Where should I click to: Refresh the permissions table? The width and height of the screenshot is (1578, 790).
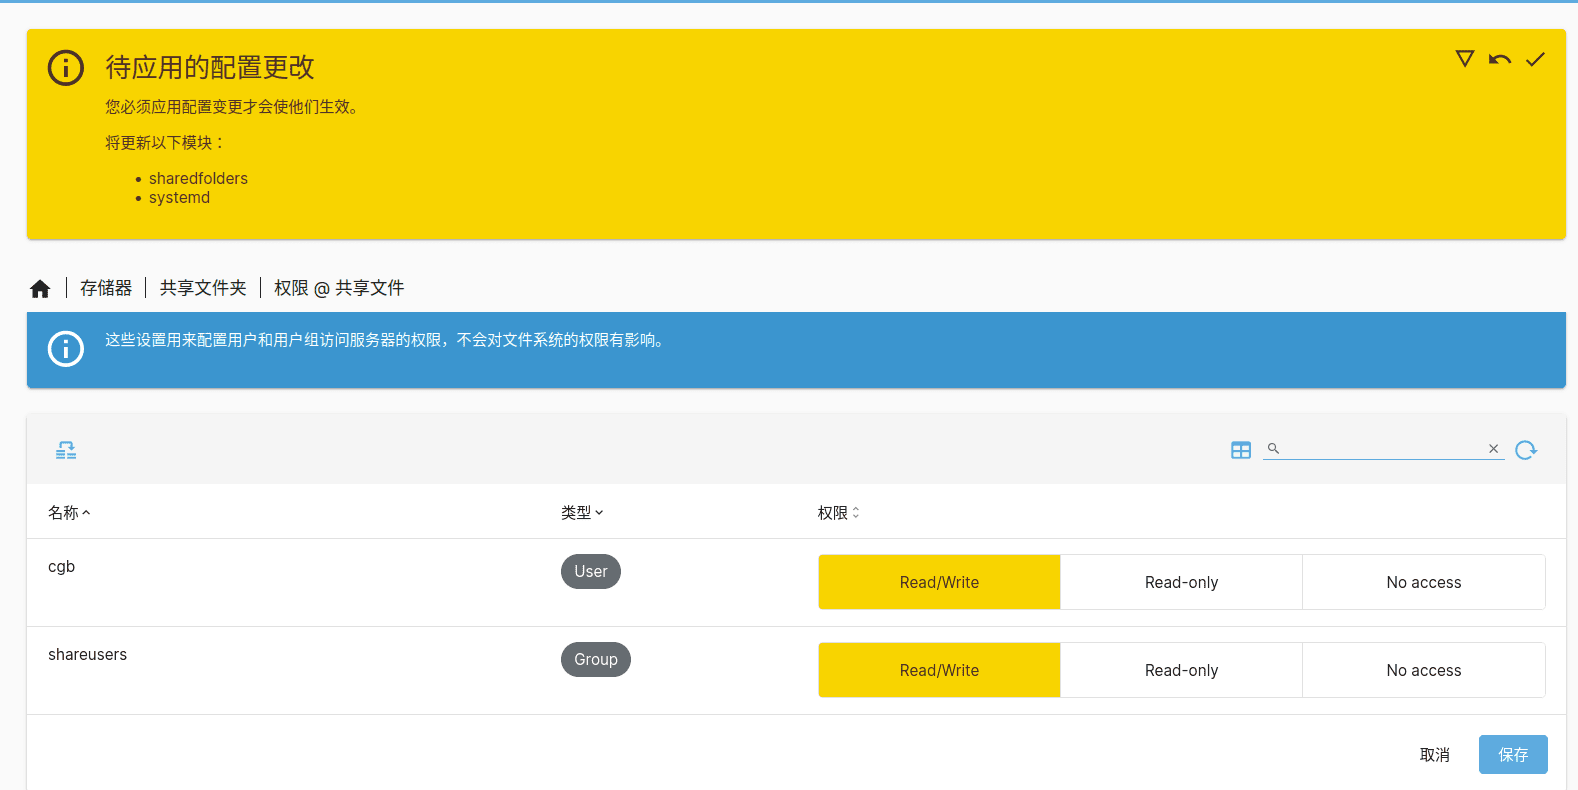click(x=1525, y=450)
